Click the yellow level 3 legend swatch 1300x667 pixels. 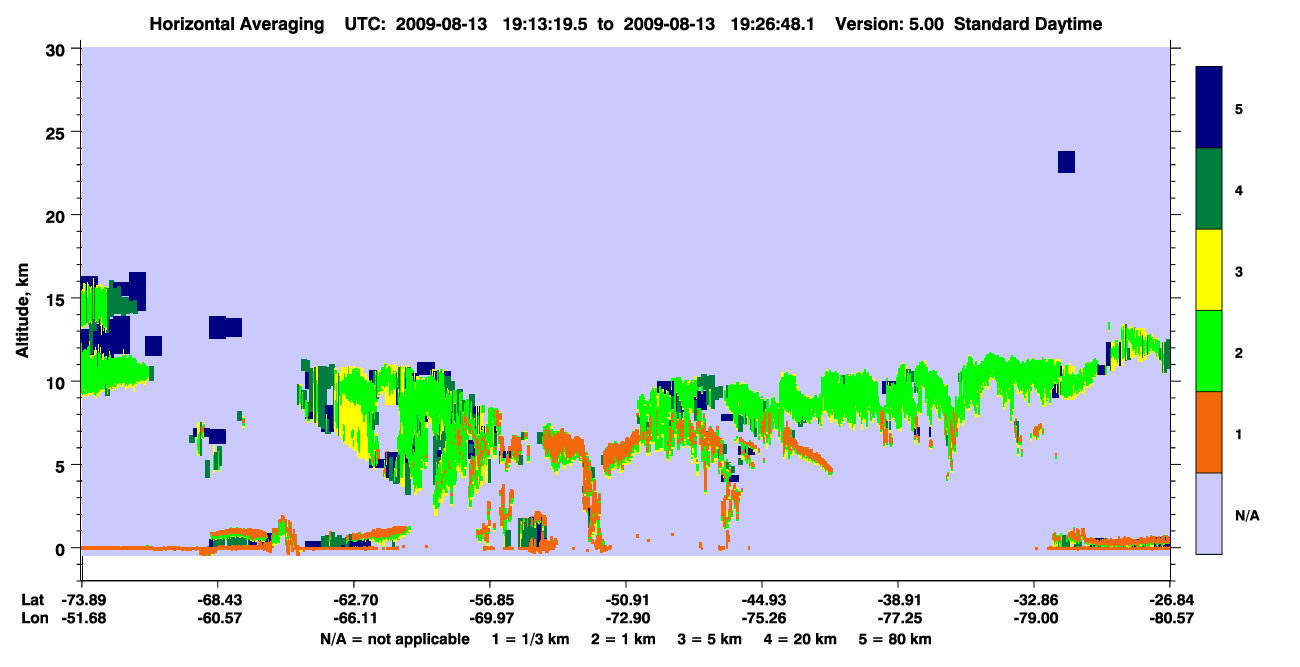(1209, 270)
